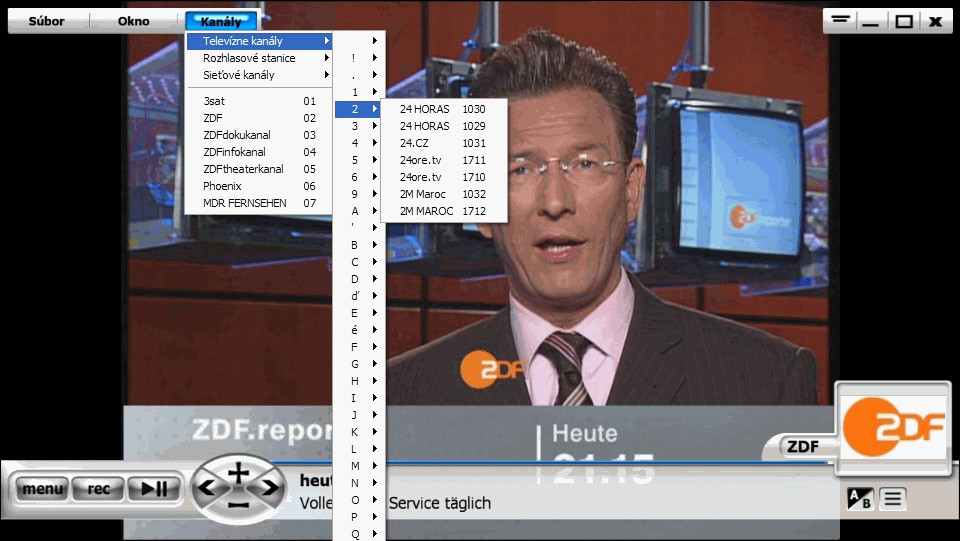Expand the 'C' channel group
Image resolution: width=960 pixels, height=541 pixels.
359,262
